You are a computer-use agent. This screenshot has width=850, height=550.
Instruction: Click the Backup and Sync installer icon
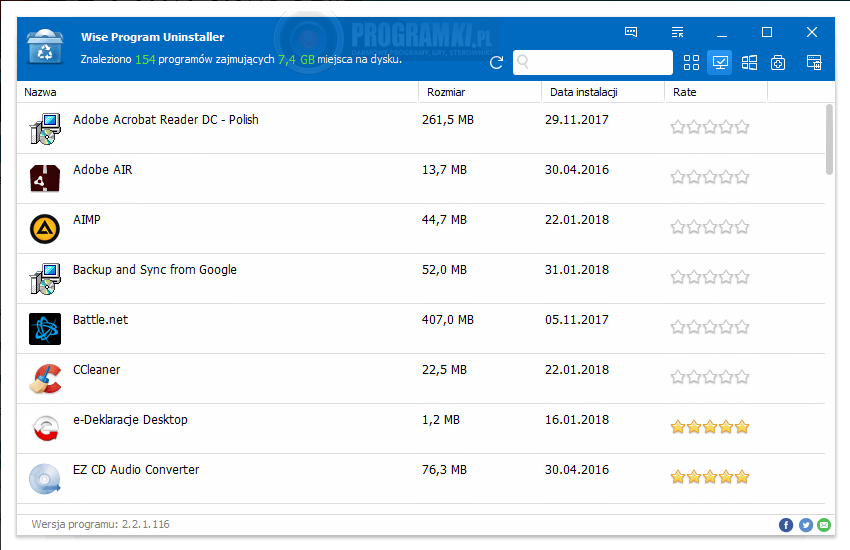tap(45, 279)
